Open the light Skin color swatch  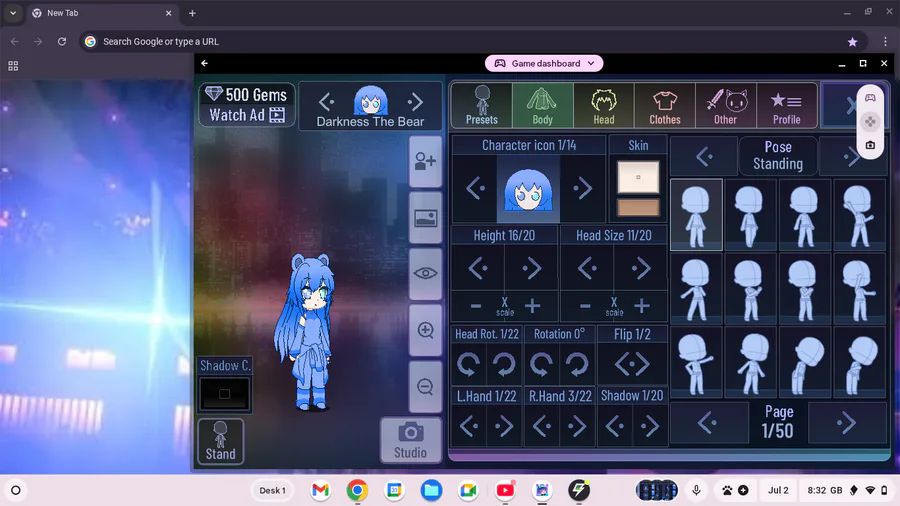[638, 177]
